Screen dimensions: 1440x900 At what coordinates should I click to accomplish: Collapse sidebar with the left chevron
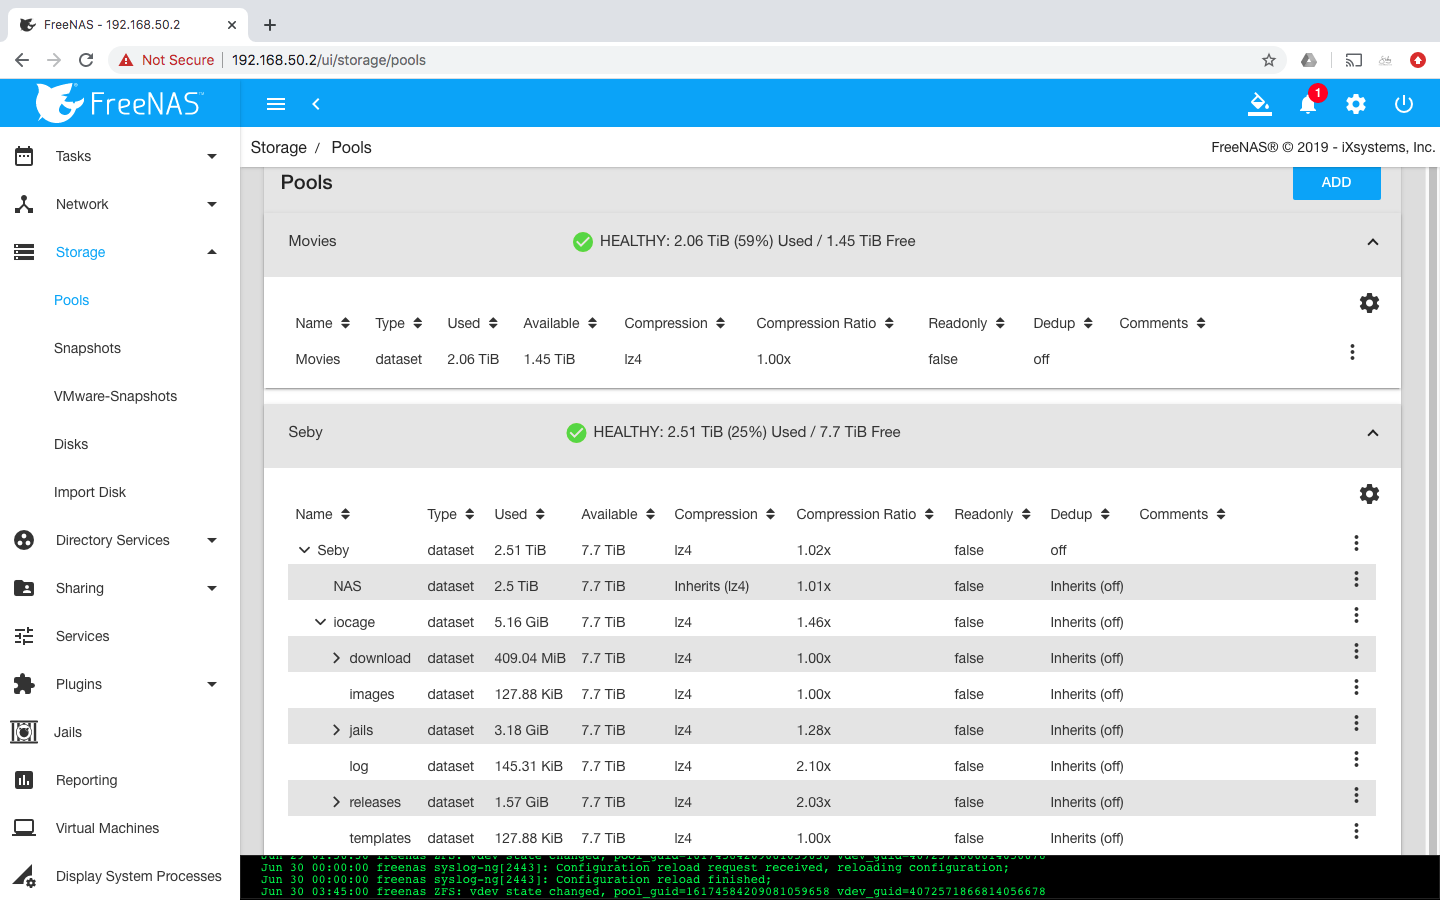pyautogui.click(x=316, y=104)
